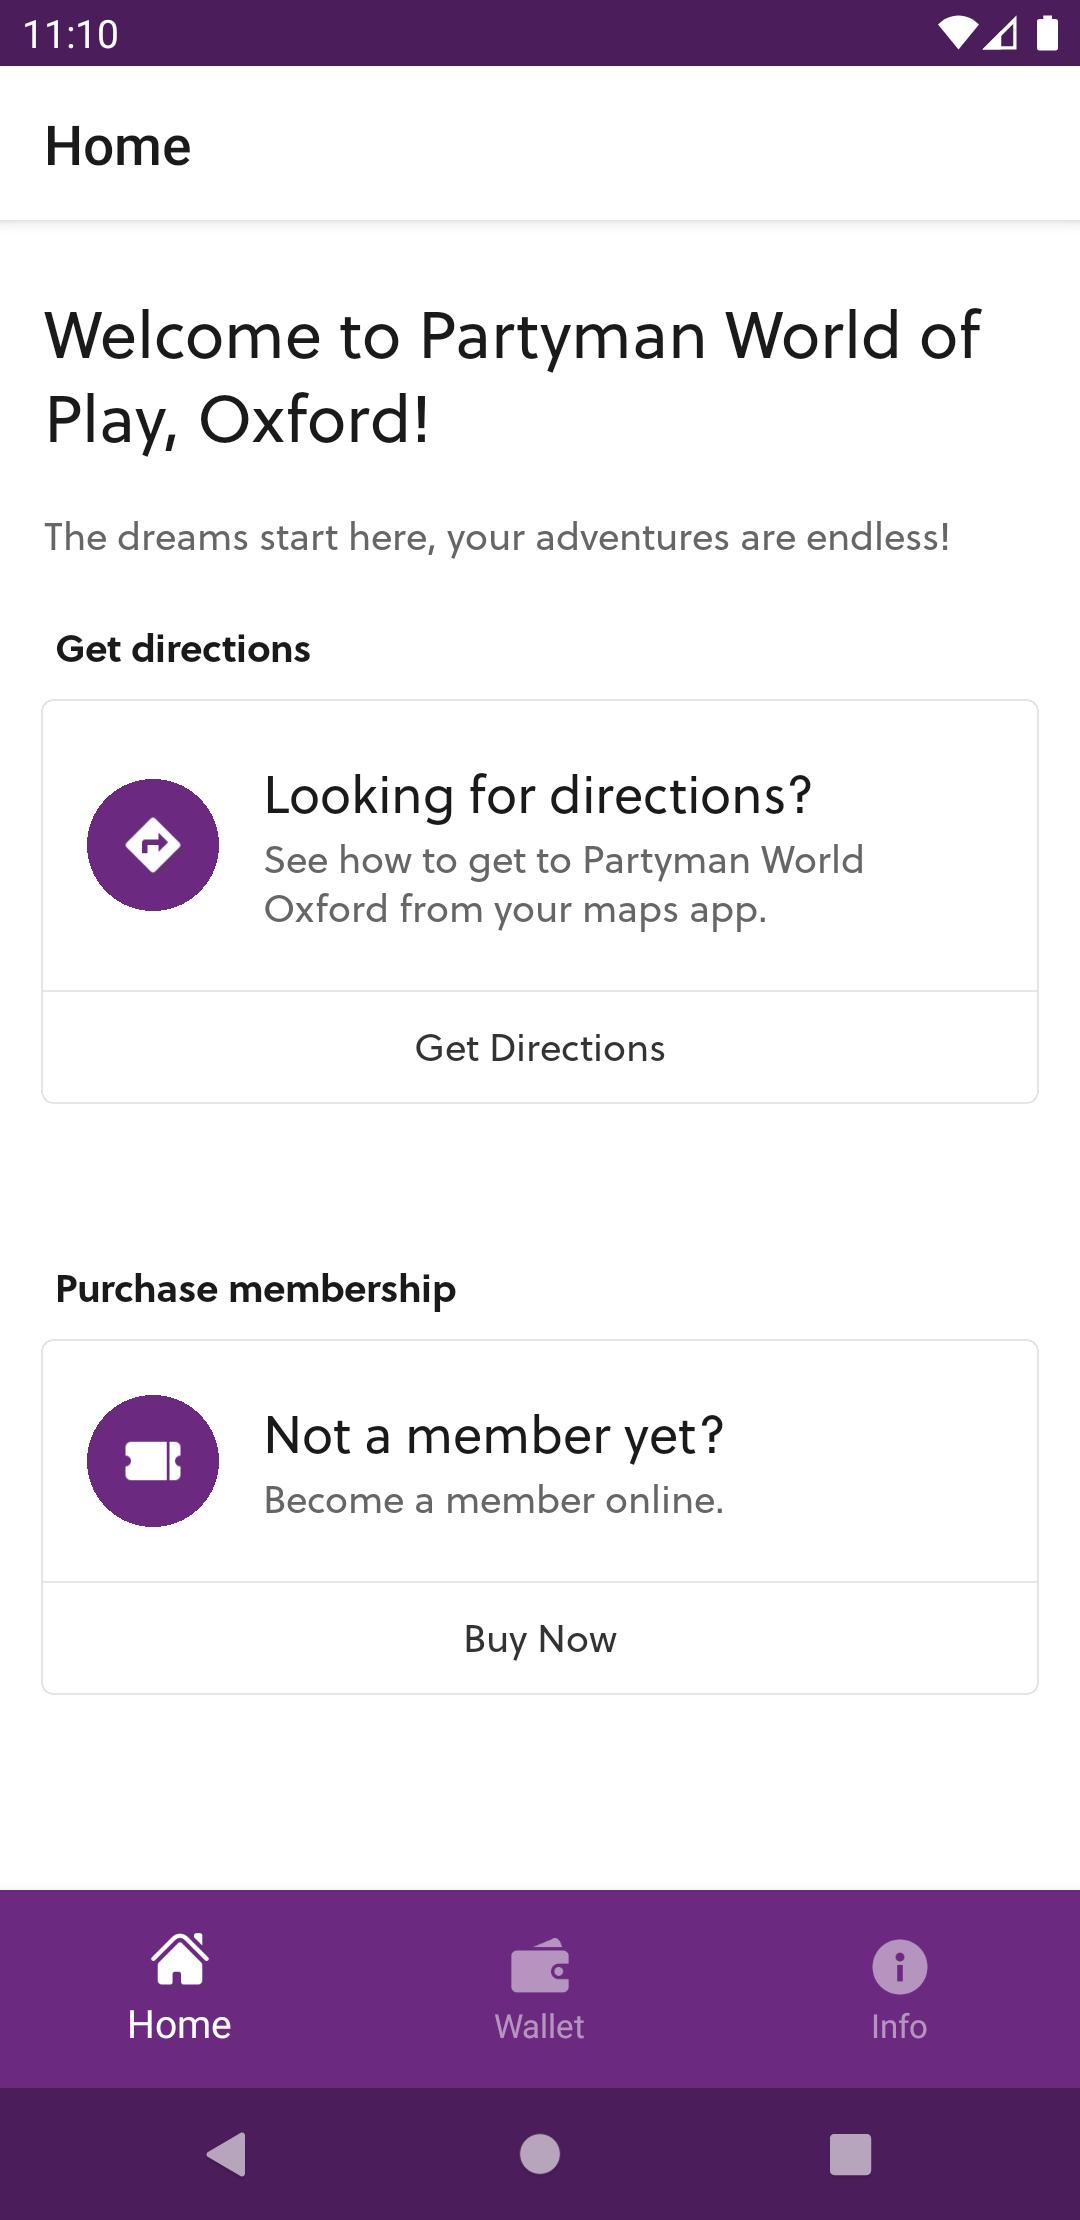
Task: Tap the Buy Now button
Action: tap(540, 1638)
